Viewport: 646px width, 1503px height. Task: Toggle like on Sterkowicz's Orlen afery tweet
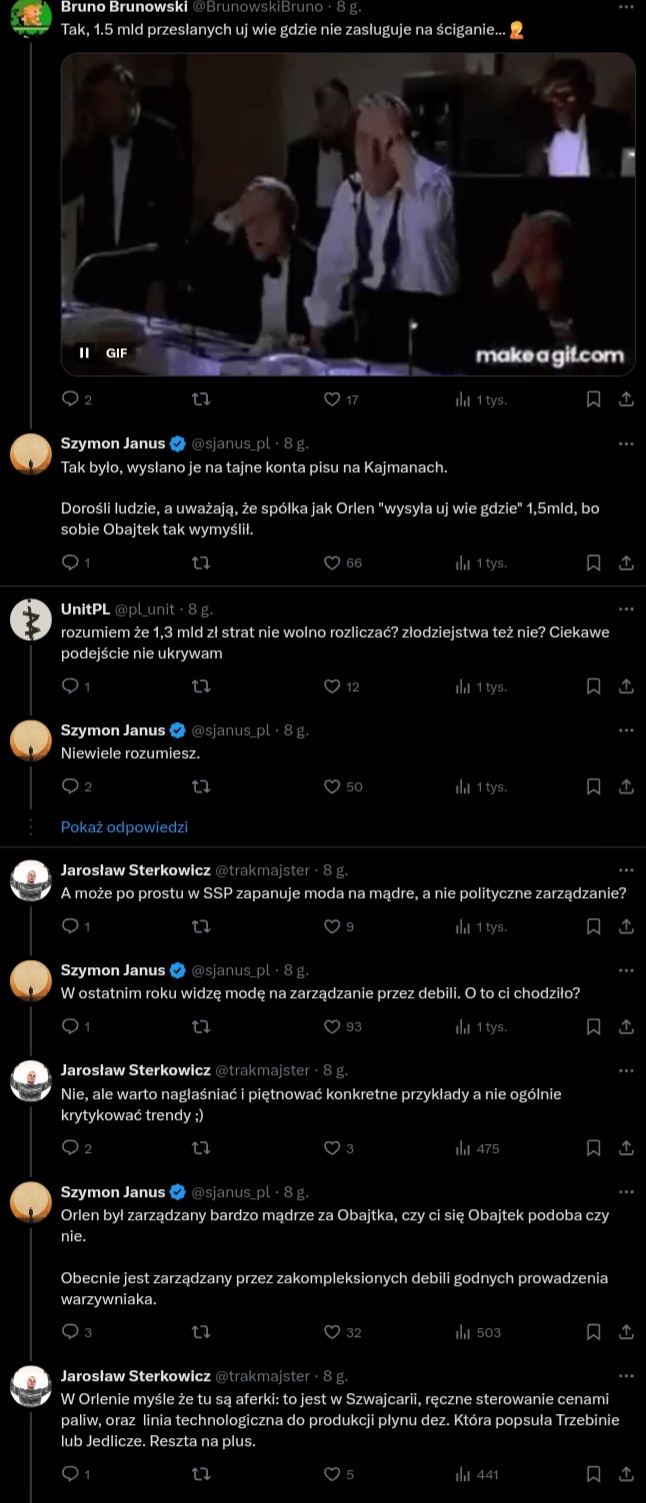pyautogui.click(x=333, y=1474)
